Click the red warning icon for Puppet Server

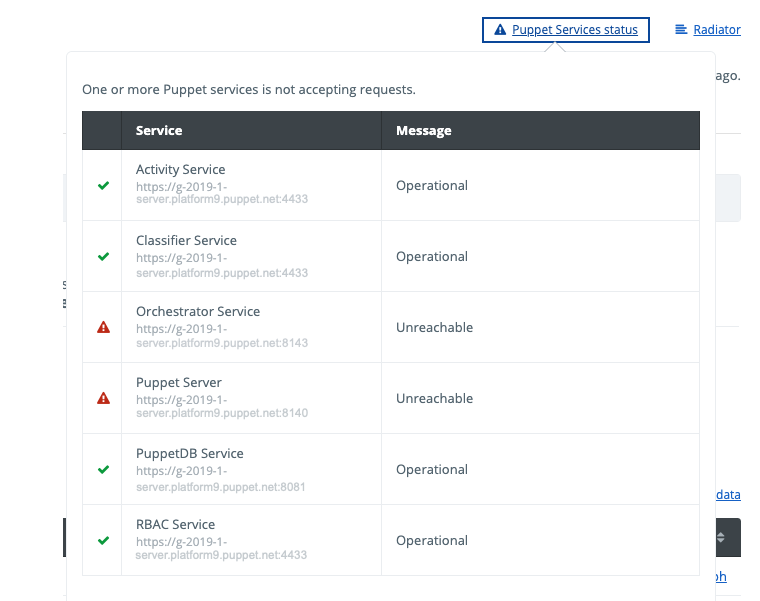[x=103, y=398]
